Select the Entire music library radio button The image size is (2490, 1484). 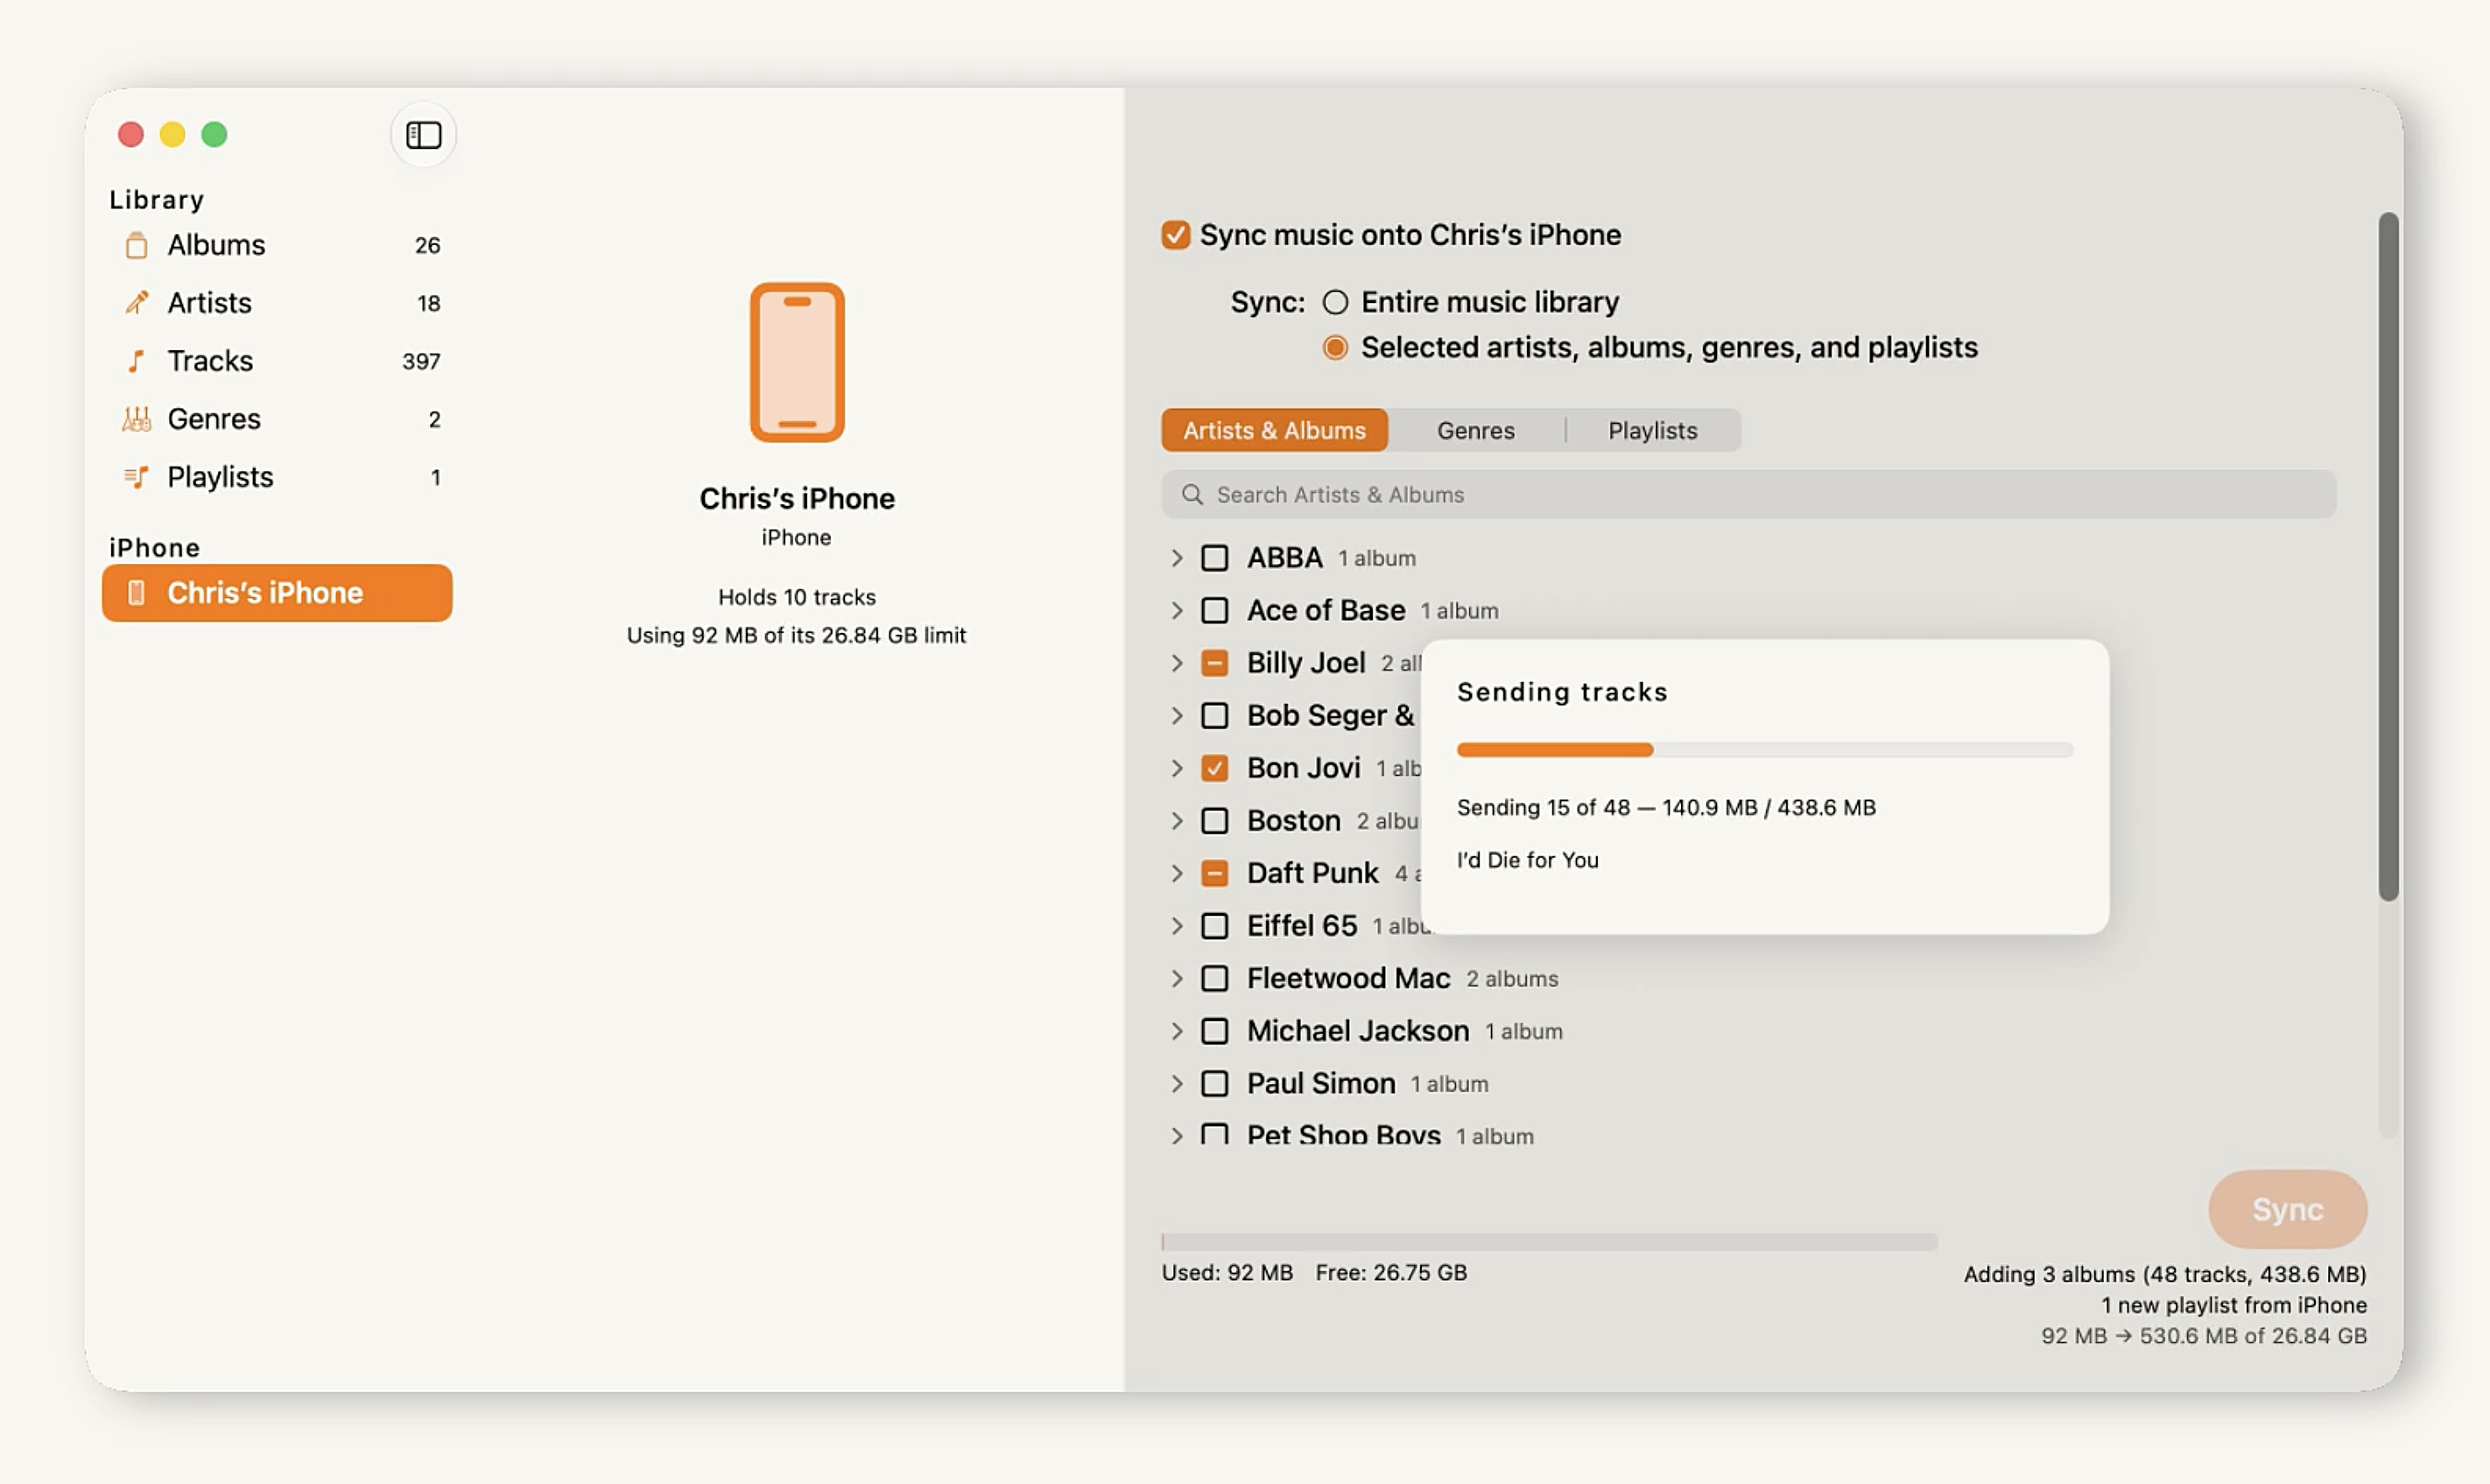click(x=1336, y=302)
